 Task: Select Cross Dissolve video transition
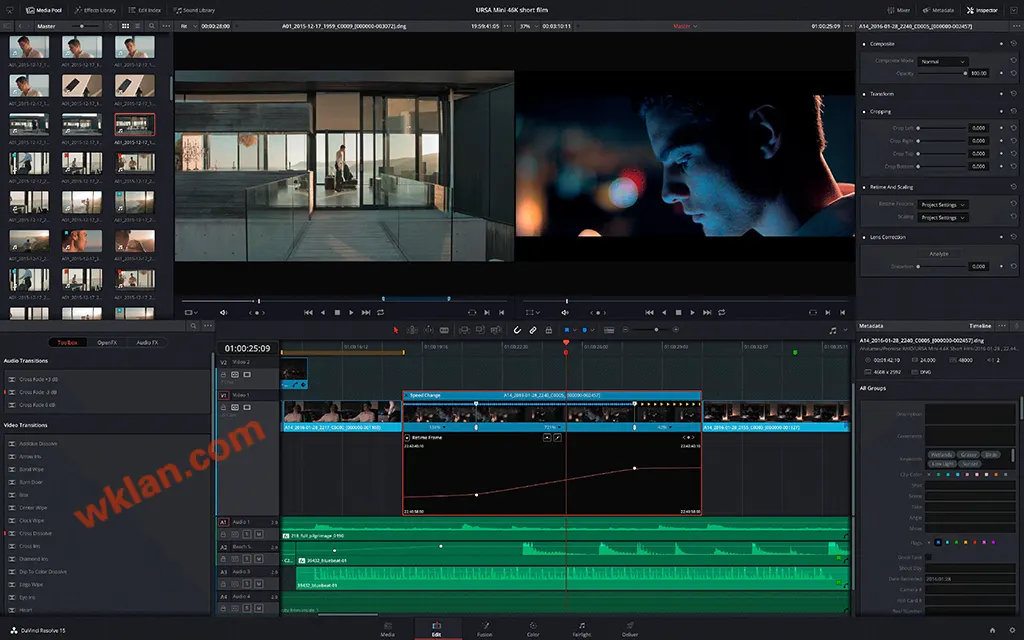pos(35,534)
